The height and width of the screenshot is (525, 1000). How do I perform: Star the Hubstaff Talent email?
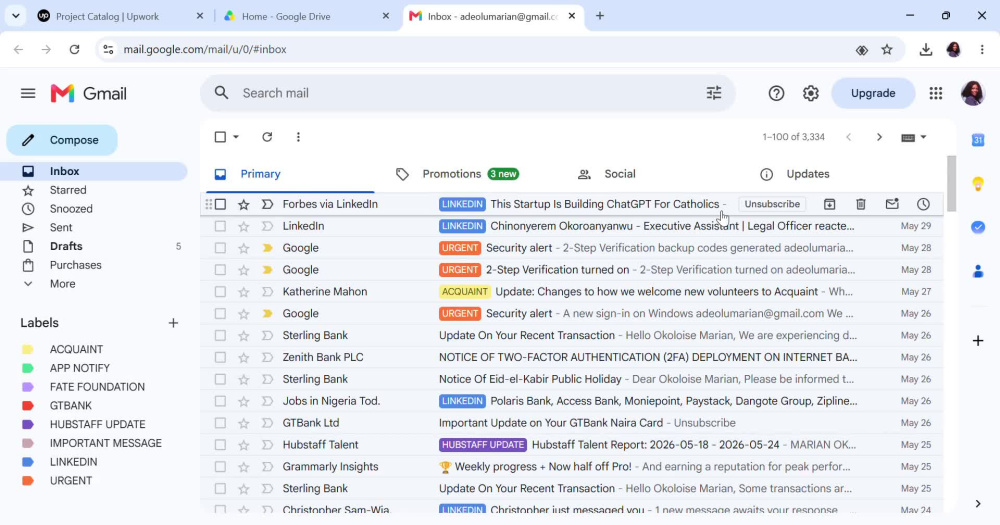click(x=244, y=445)
